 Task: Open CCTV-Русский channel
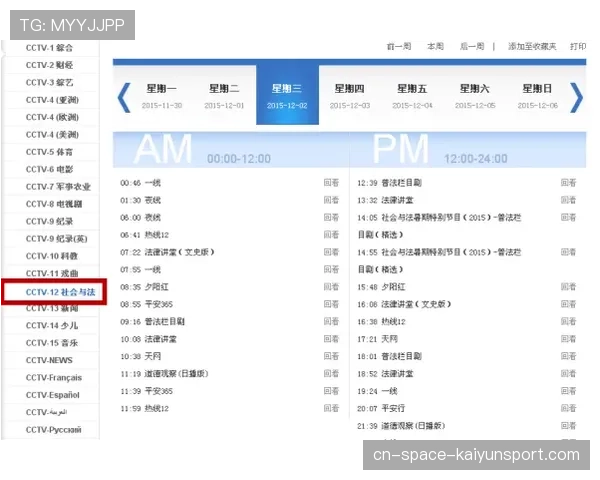54,429
